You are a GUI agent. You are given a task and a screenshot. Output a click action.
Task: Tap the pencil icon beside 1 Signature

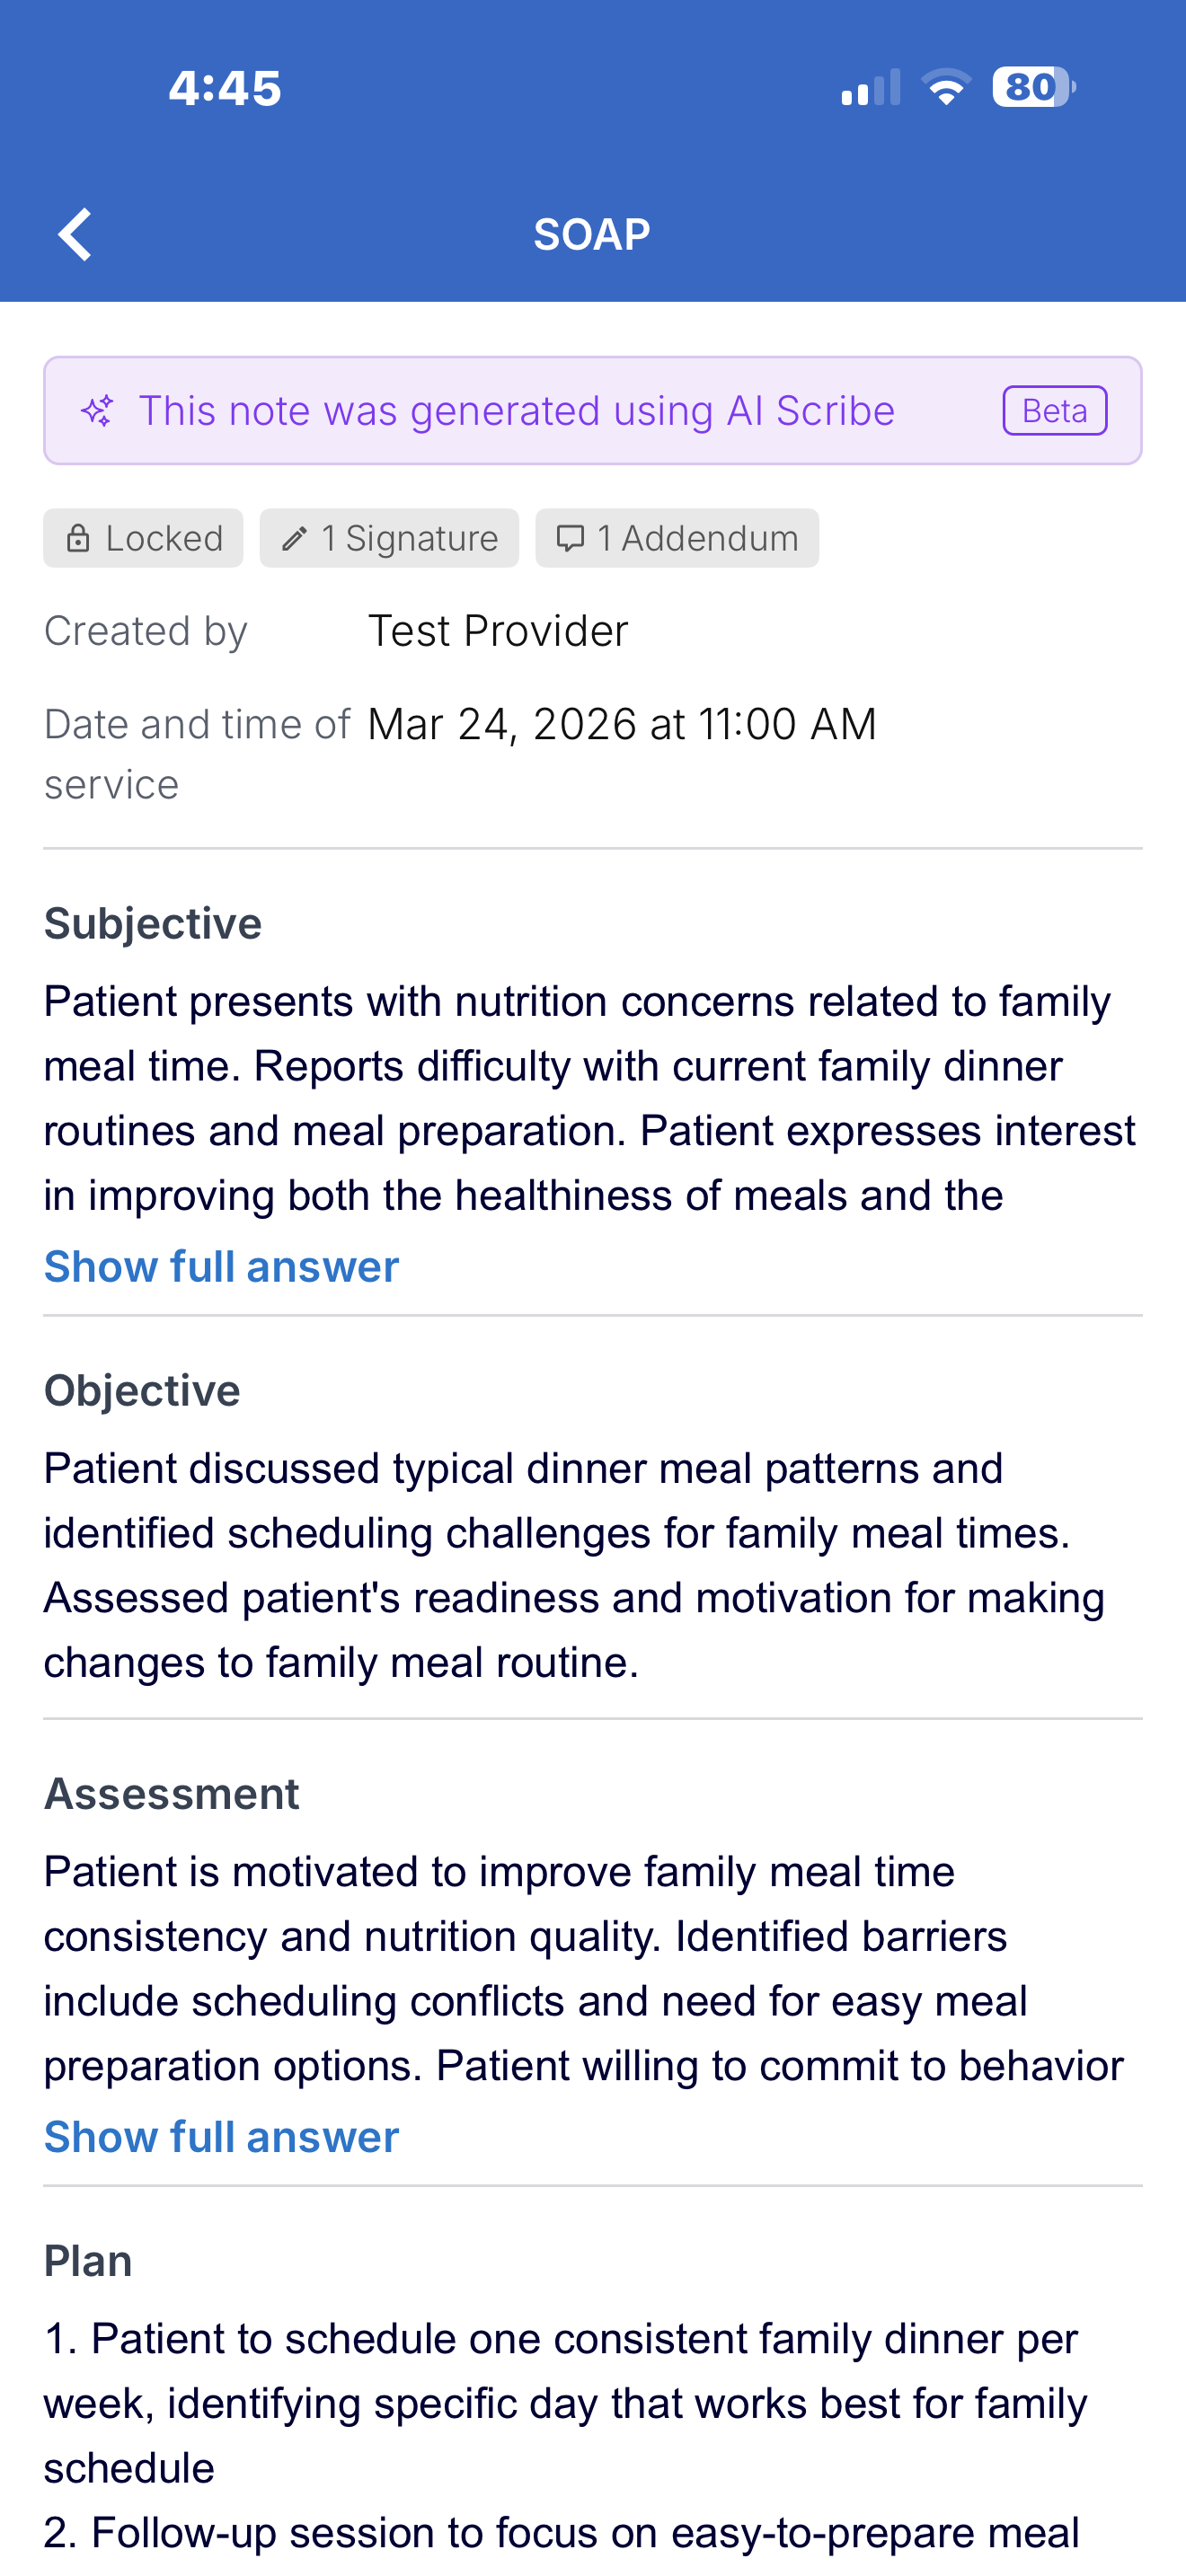click(x=294, y=539)
